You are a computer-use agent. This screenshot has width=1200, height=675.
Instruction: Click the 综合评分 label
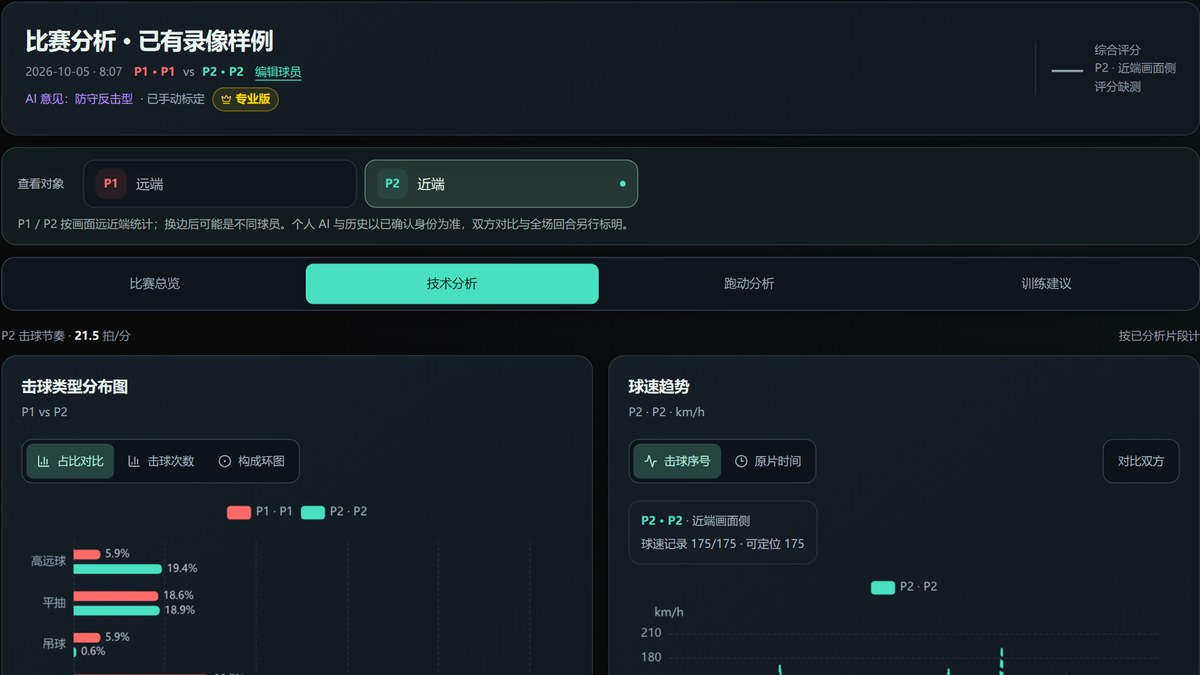pyautogui.click(x=1118, y=50)
